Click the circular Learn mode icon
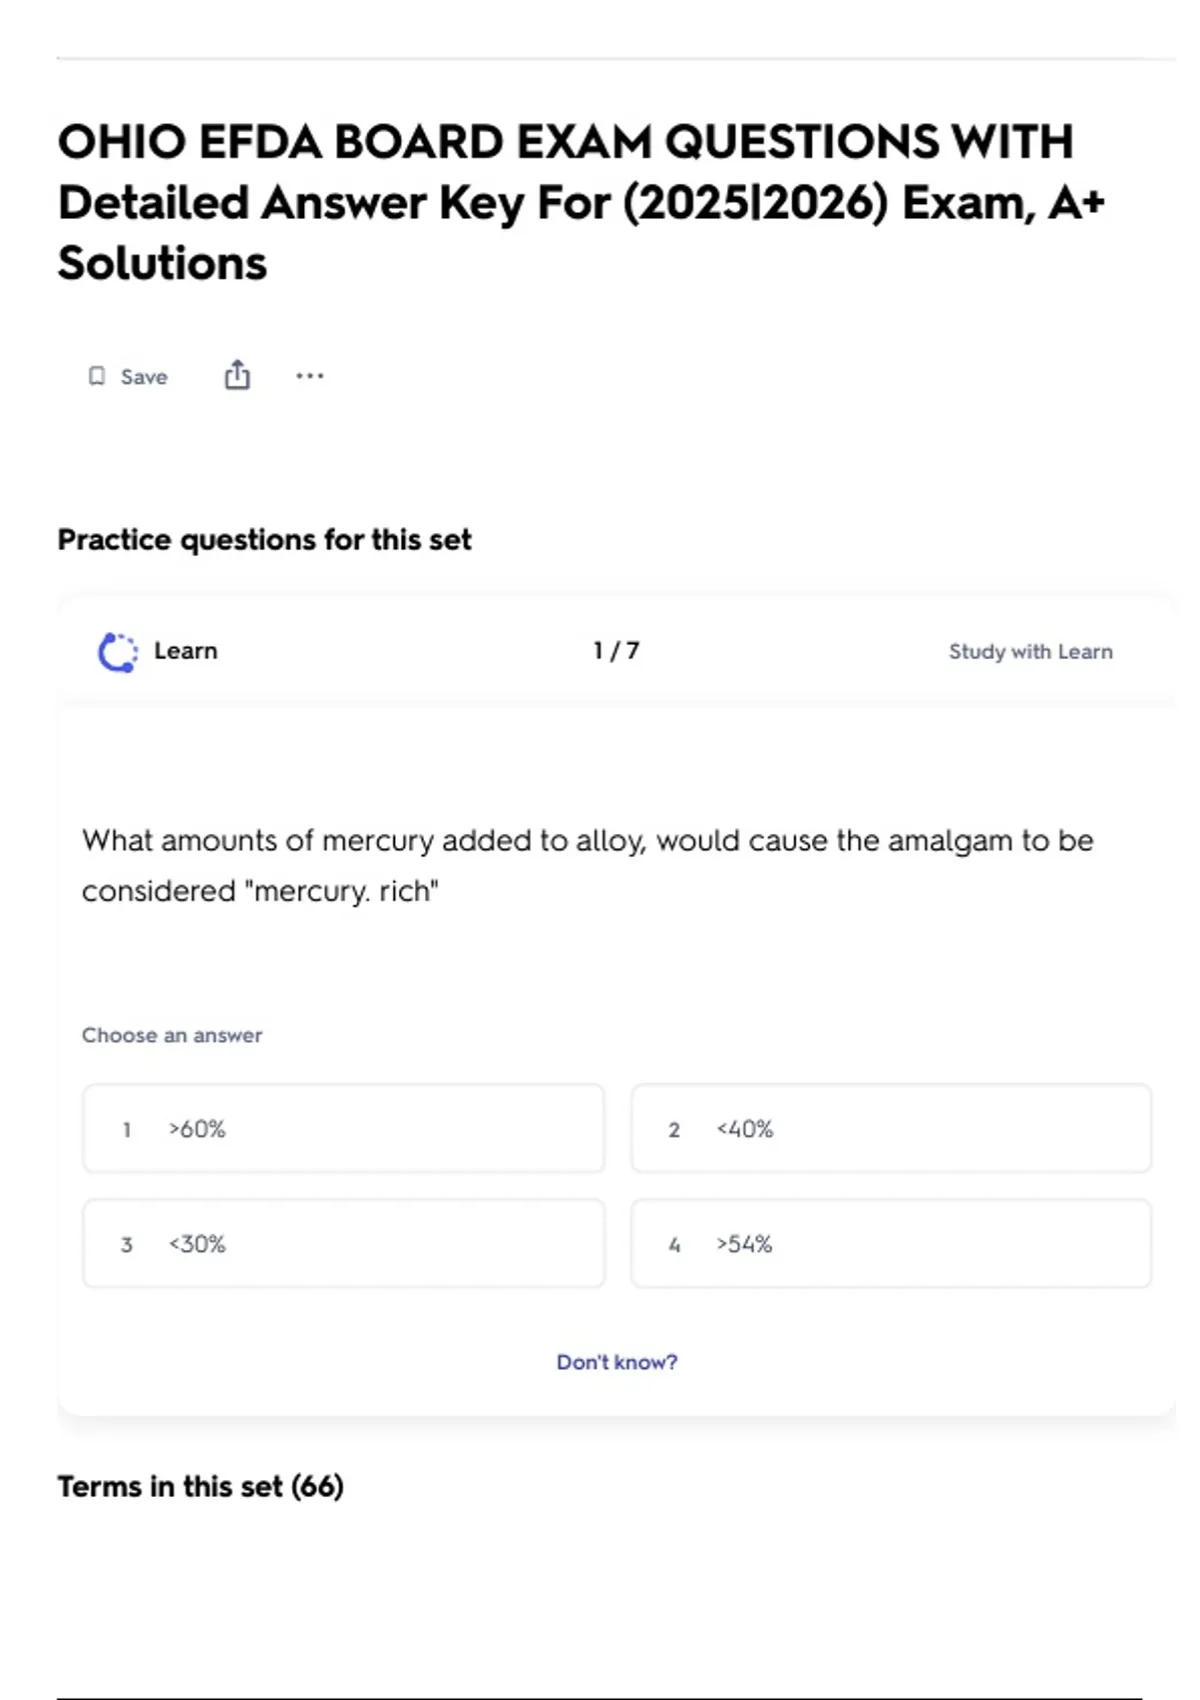 [x=118, y=652]
